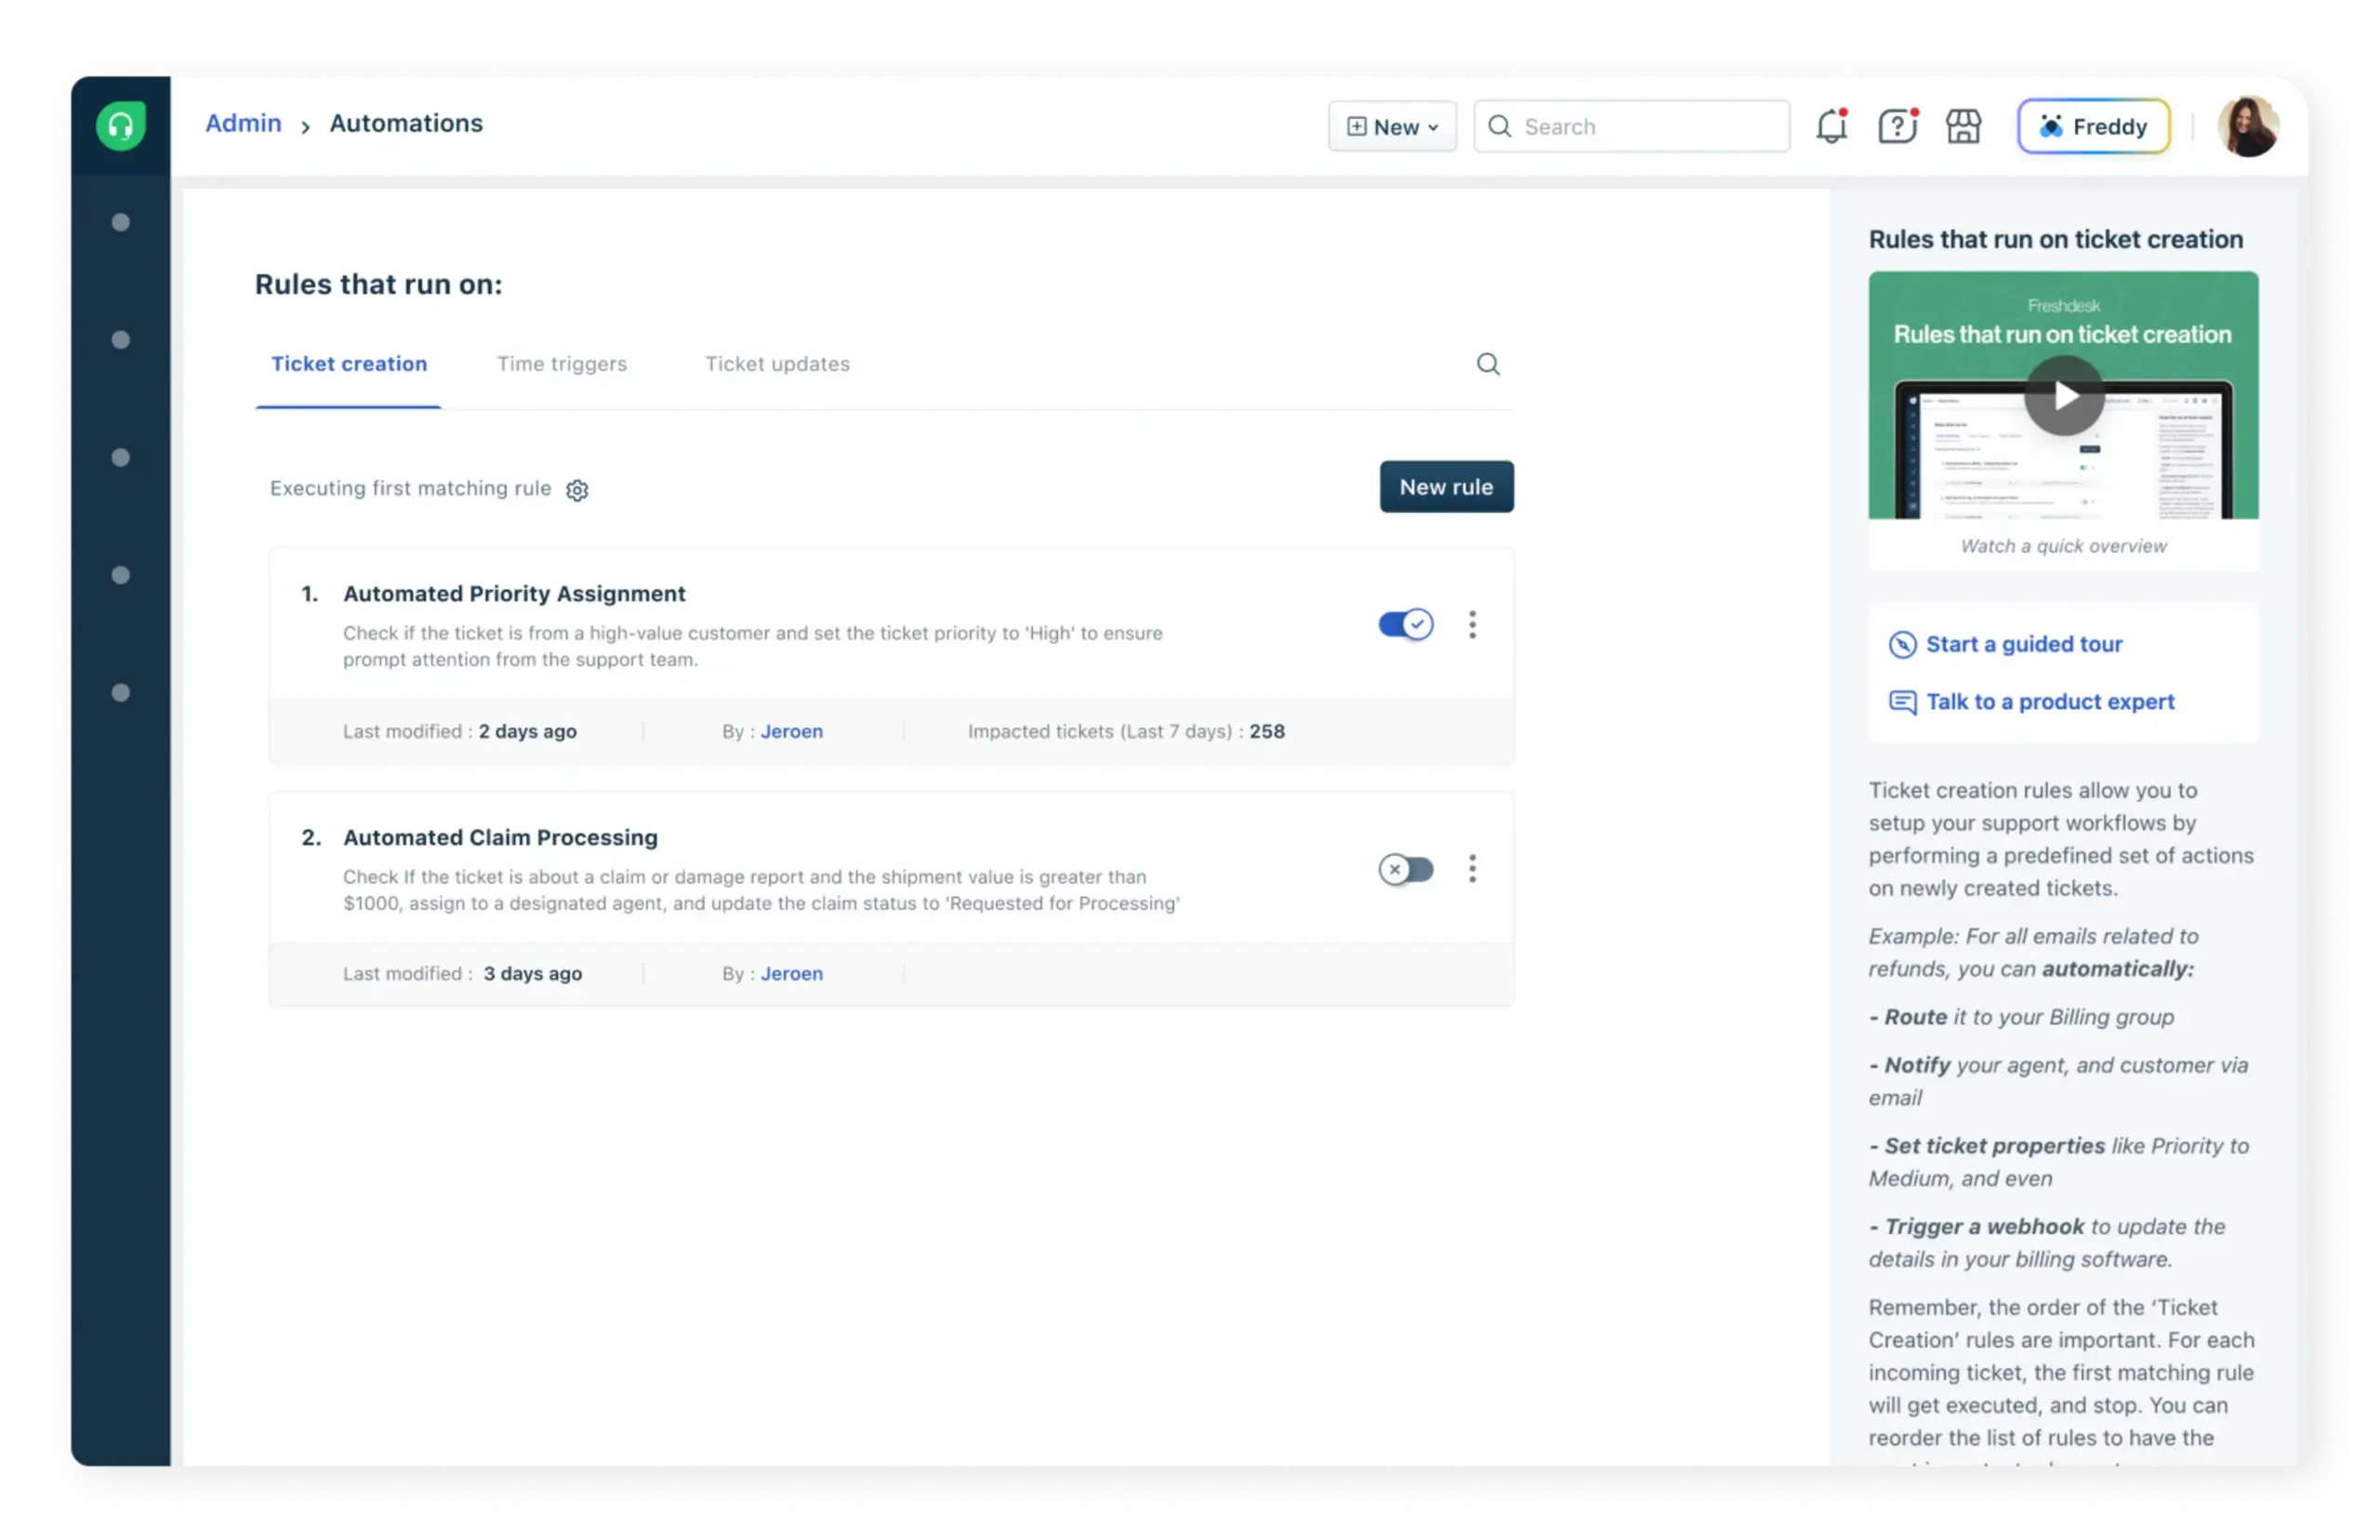Open the Freddy AI assistant button

pyautogui.click(x=2093, y=126)
